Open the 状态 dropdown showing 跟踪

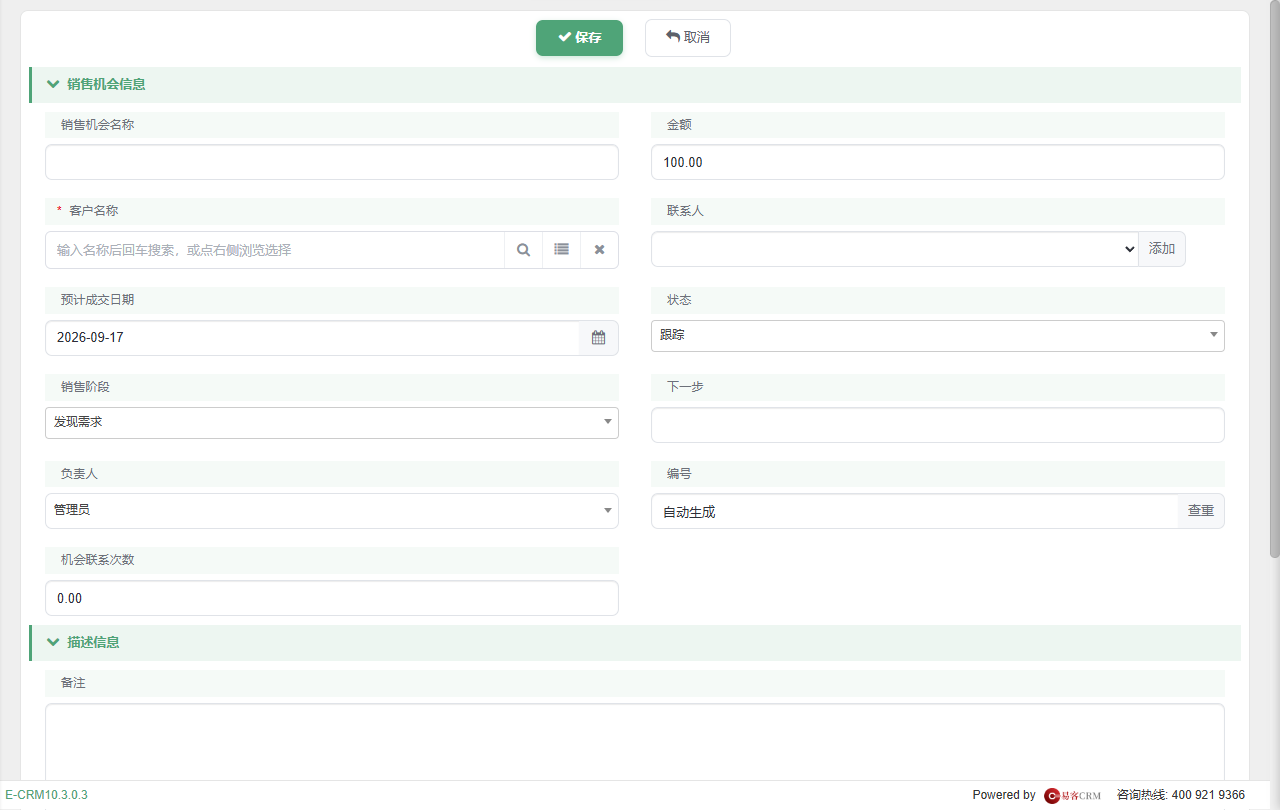point(938,336)
